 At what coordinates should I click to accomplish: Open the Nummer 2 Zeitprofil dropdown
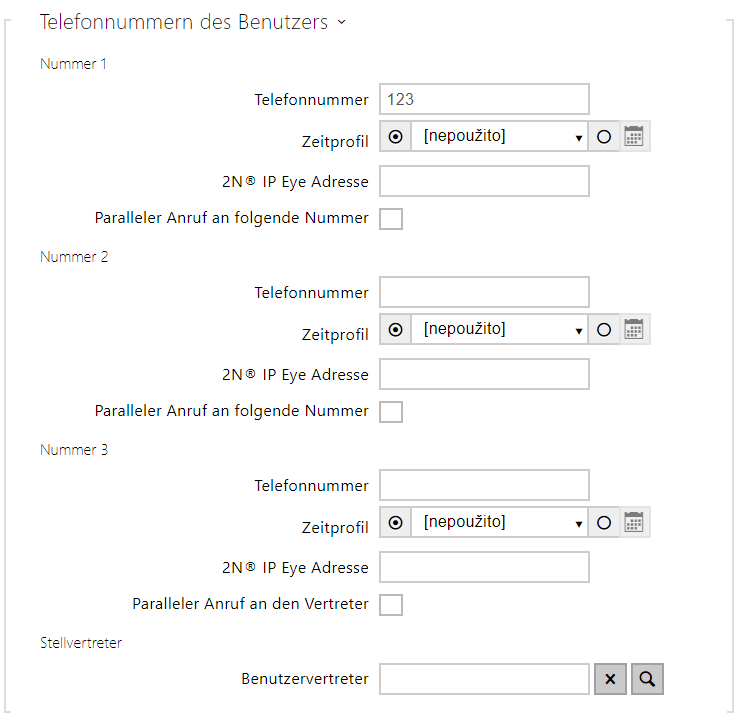[500, 330]
